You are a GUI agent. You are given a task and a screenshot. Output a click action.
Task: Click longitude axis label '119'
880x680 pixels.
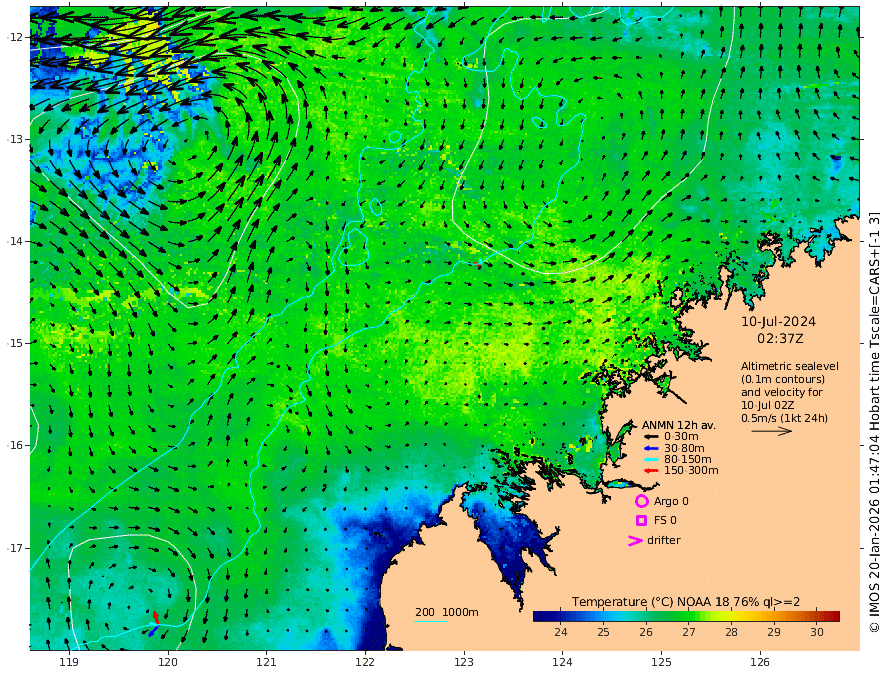(69, 663)
